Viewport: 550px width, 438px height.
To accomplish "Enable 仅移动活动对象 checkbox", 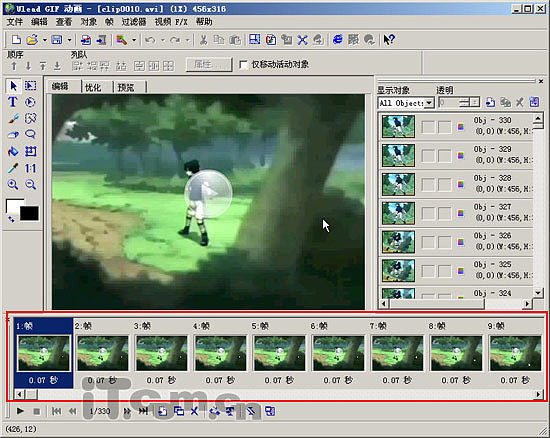I will [x=243, y=65].
